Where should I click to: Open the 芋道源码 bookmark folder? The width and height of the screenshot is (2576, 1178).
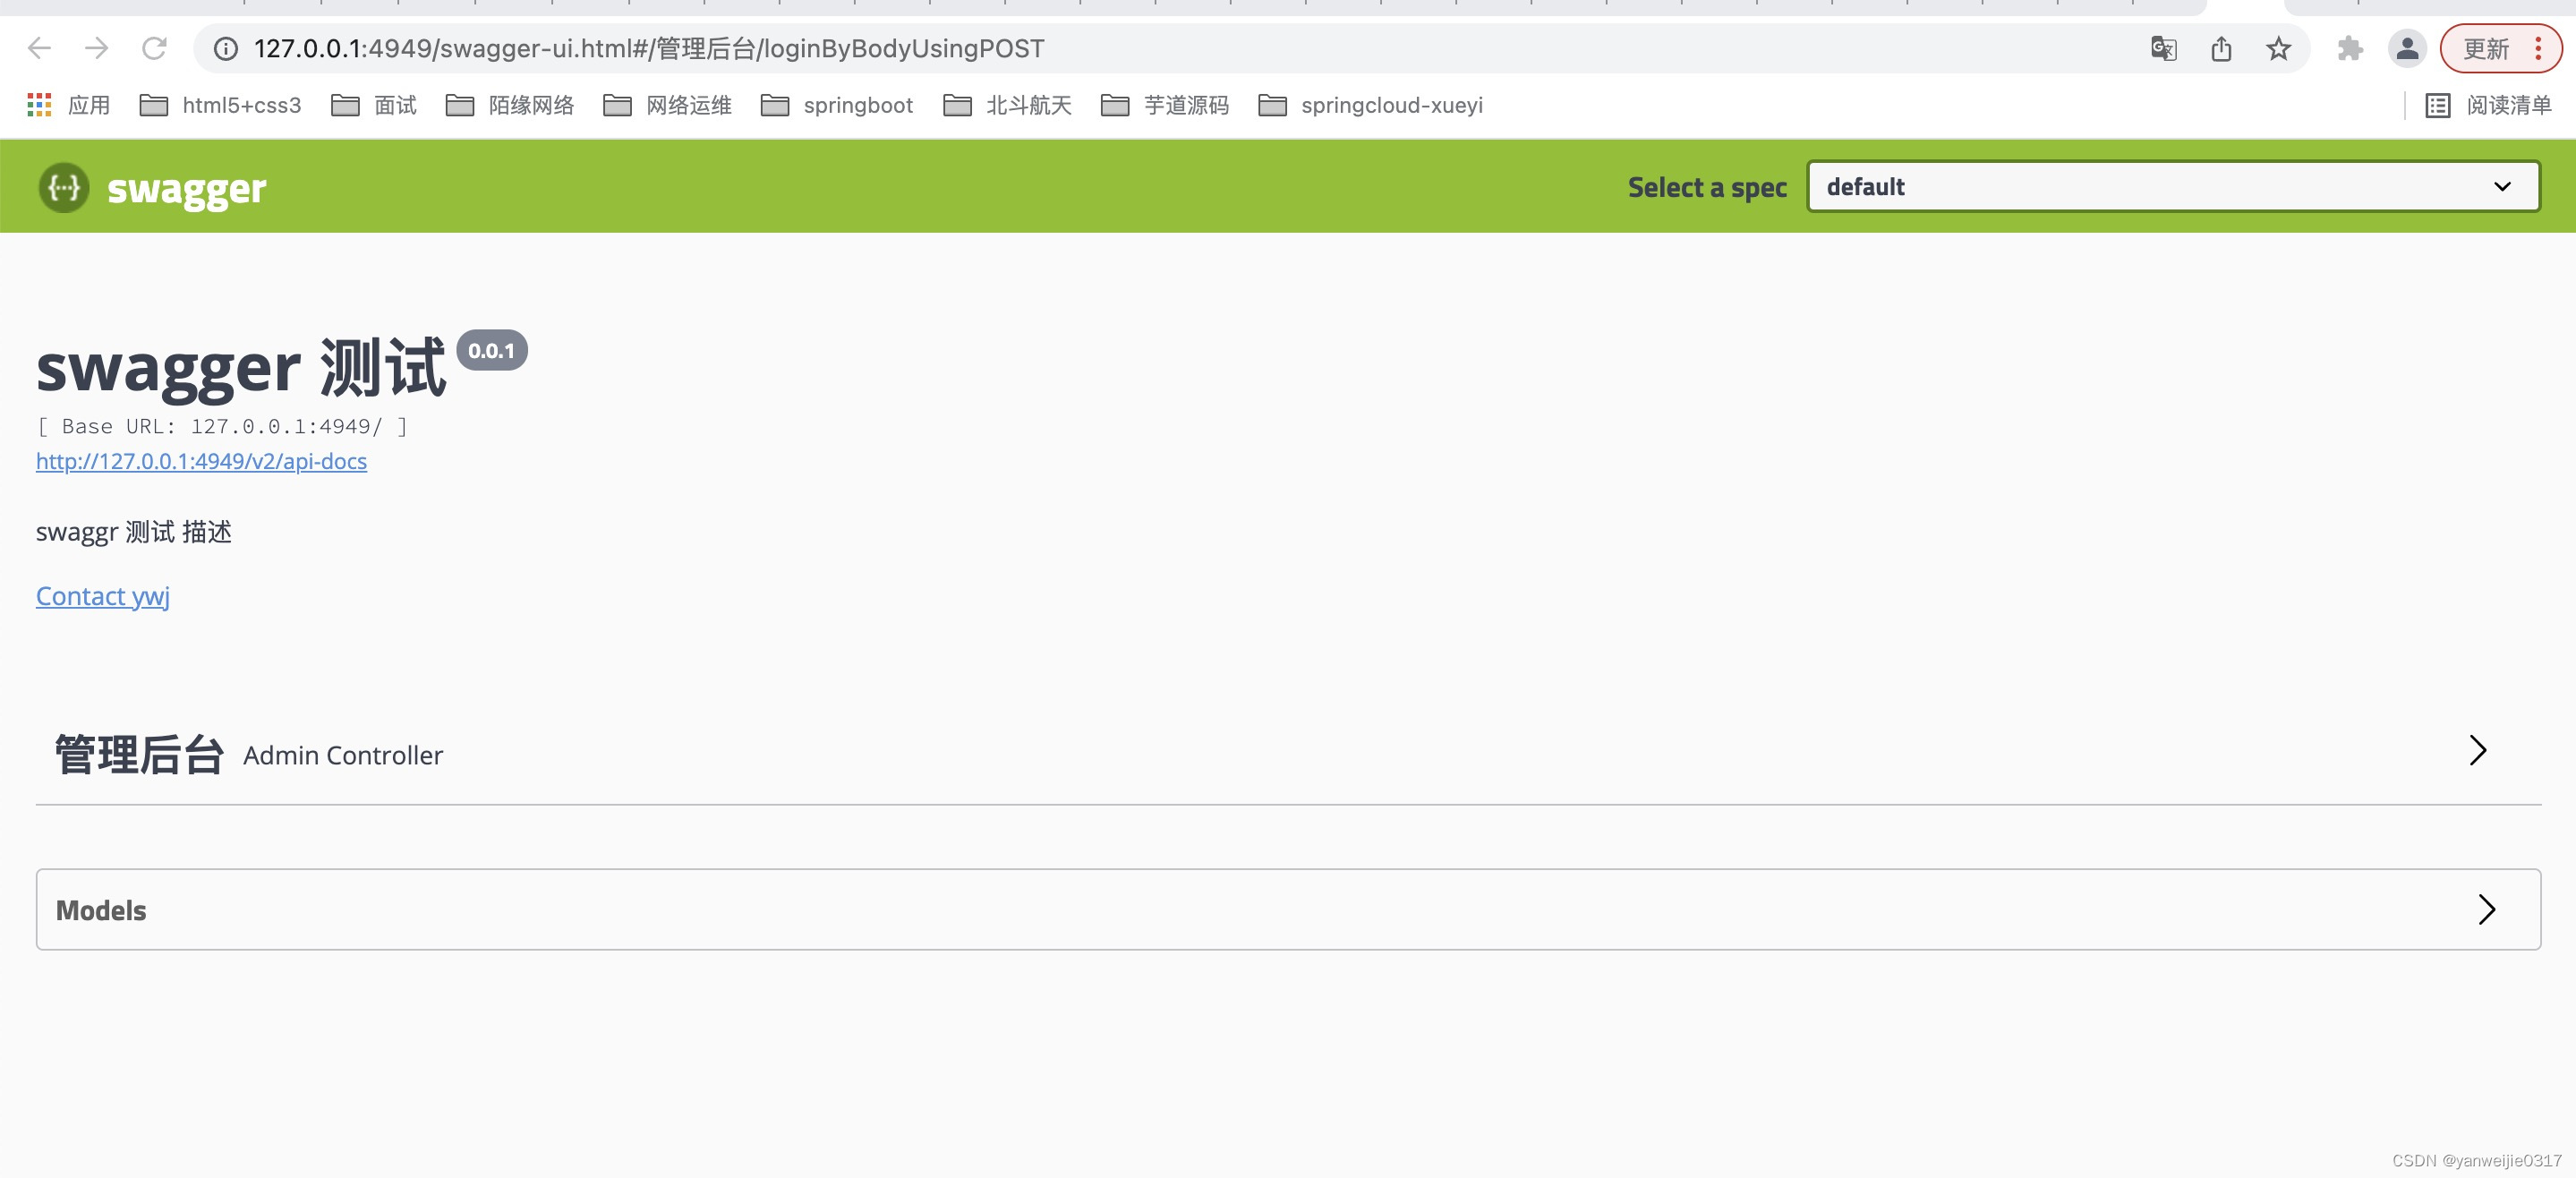point(1165,105)
